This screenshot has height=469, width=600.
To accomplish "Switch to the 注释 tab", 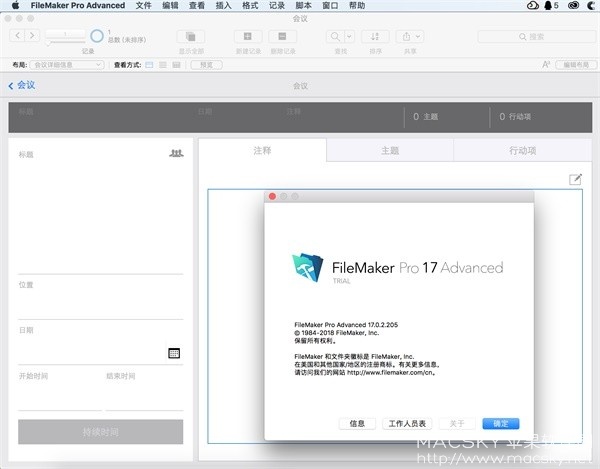I will click(262, 150).
